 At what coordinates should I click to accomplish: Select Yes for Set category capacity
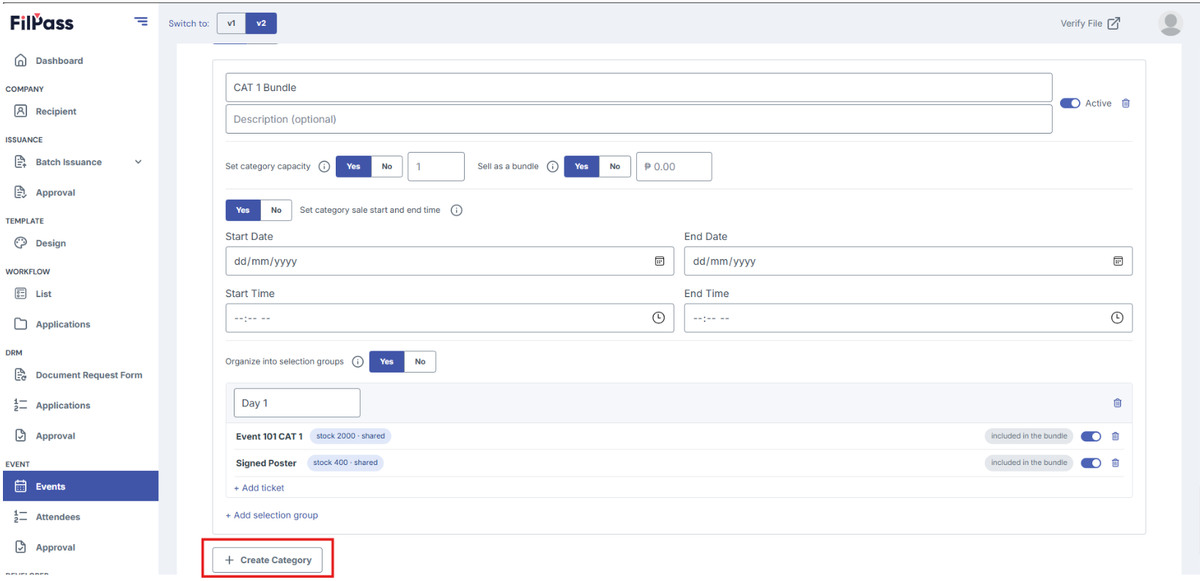(354, 167)
